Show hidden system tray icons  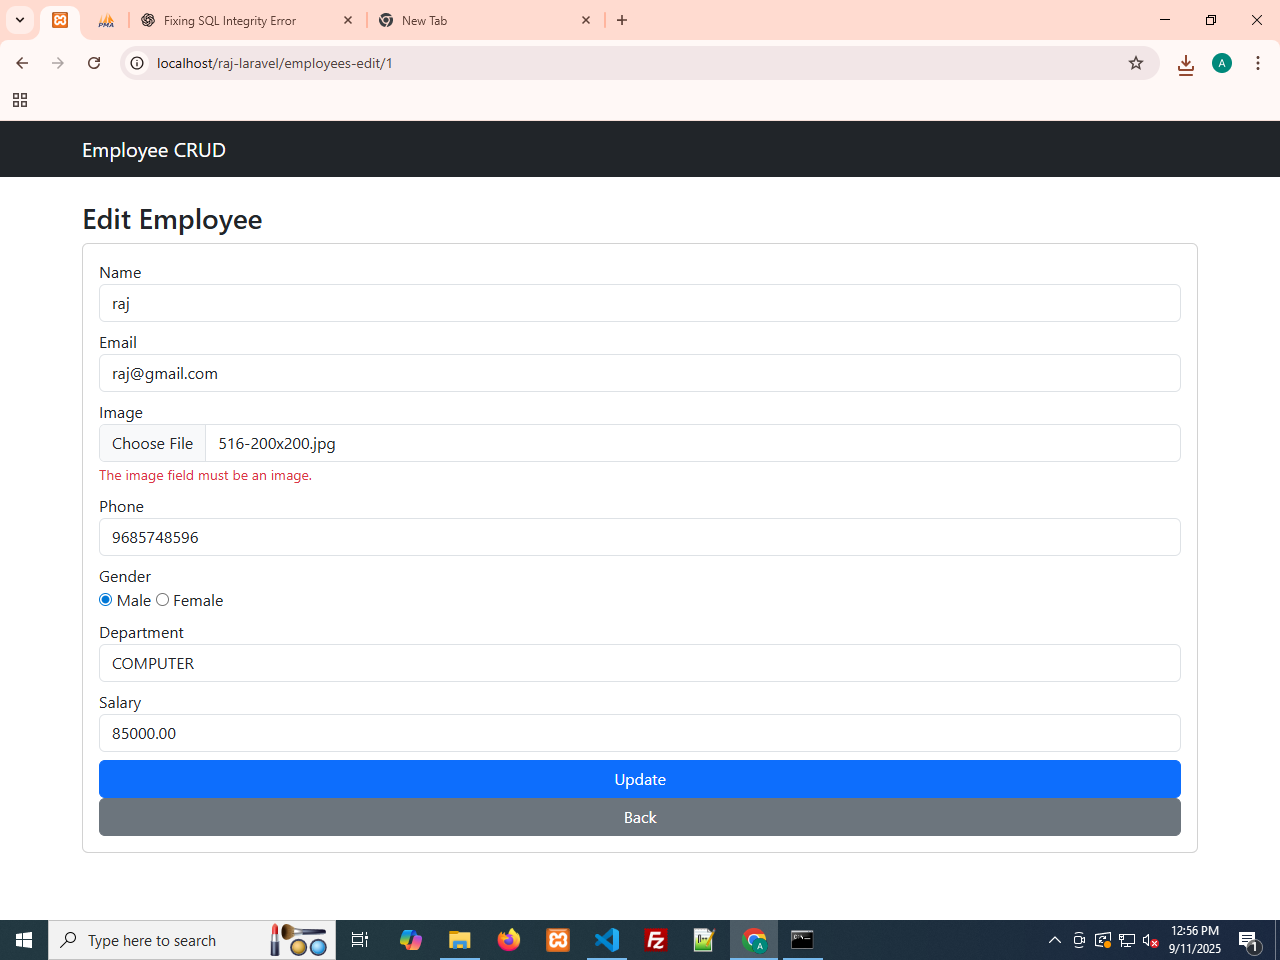[x=1054, y=940]
